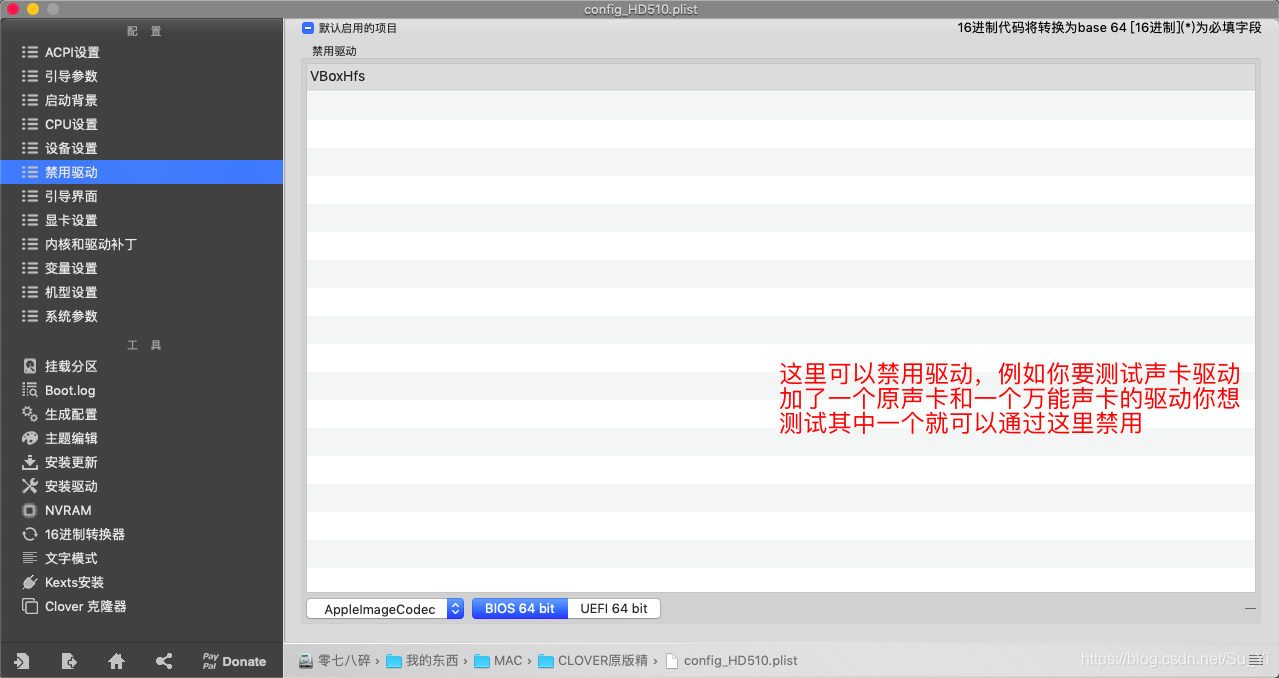This screenshot has width=1279, height=678.
Task: Click the Clover 克隆器 copy icon
Action: 30,606
